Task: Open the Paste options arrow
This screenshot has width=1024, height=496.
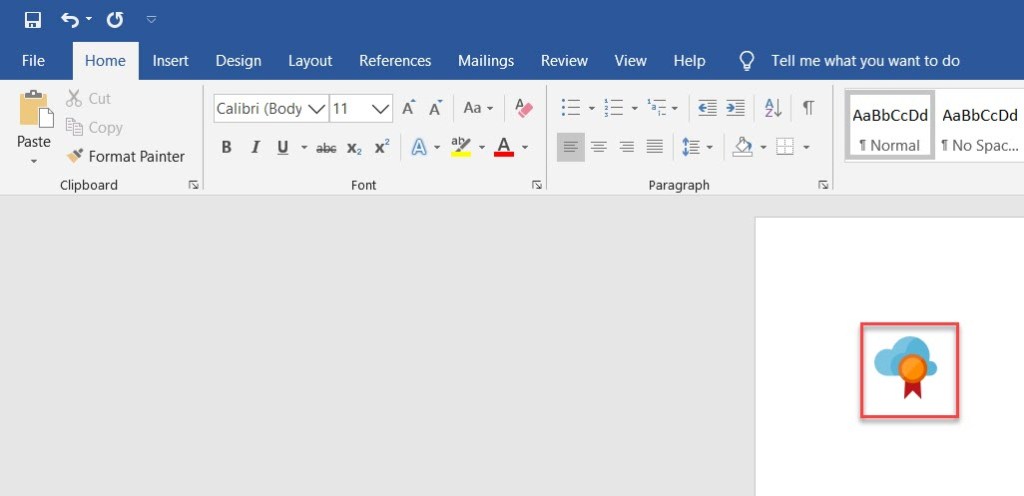Action: (x=34, y=161)
